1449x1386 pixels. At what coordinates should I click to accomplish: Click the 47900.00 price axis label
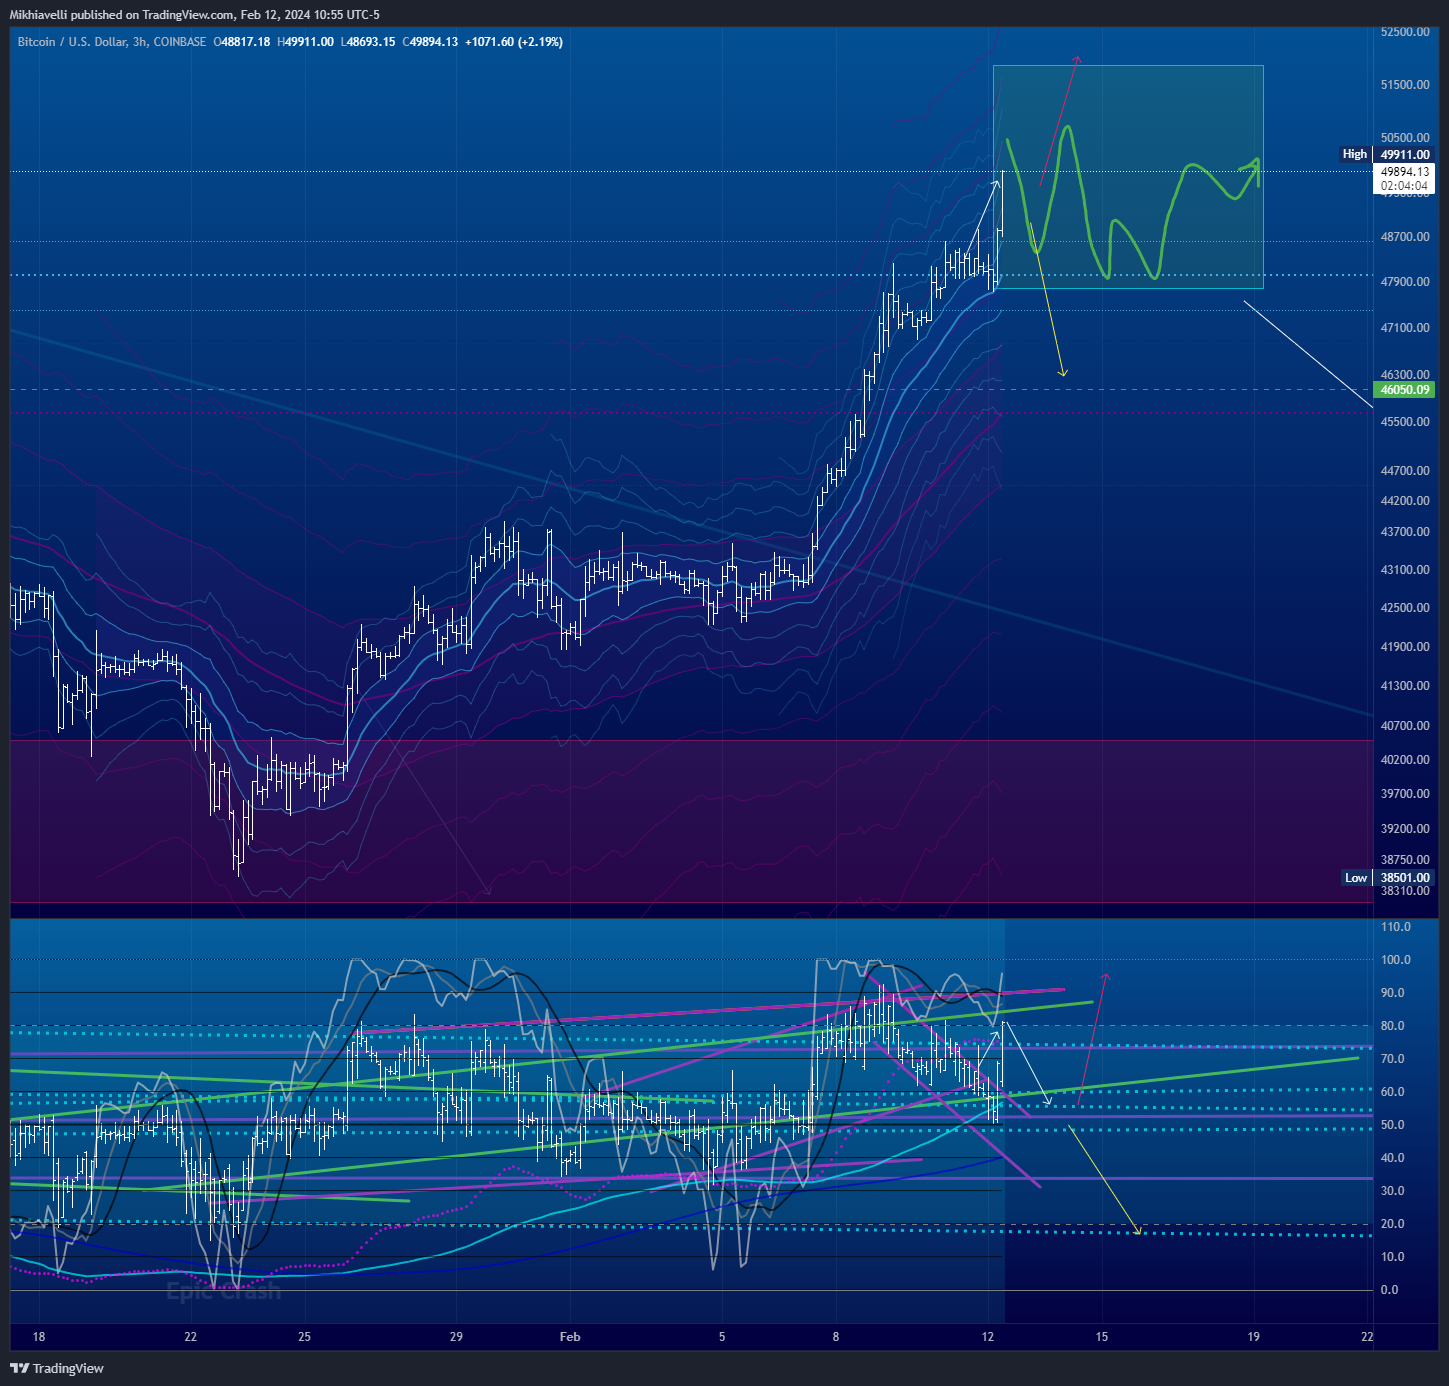1405,282
